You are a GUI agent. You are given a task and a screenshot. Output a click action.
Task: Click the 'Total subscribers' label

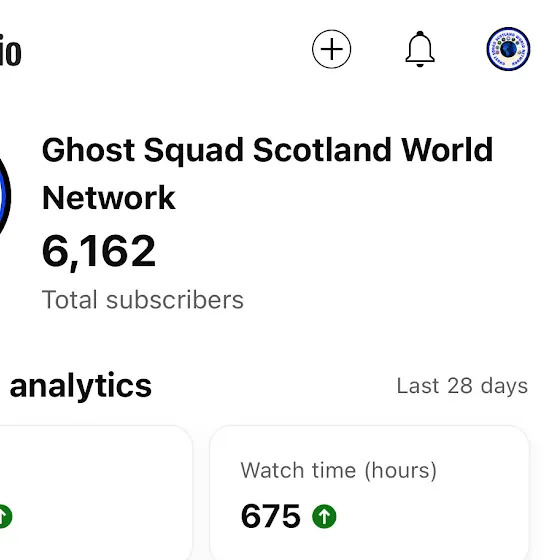pos(143,300)
